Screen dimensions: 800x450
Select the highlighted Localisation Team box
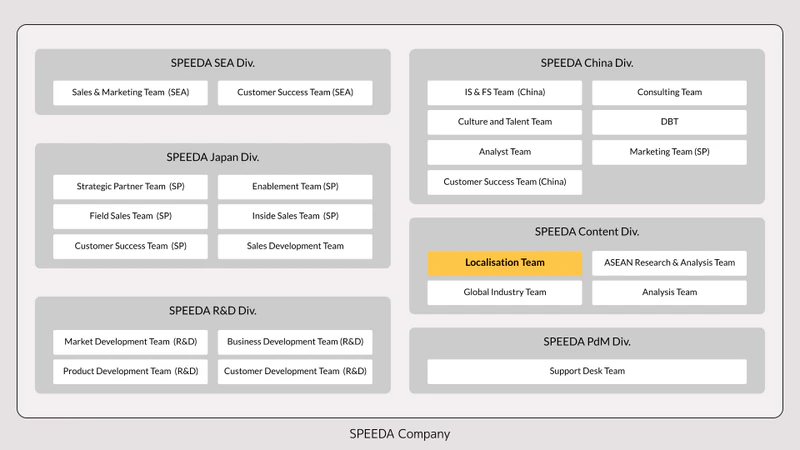point(505,263)
